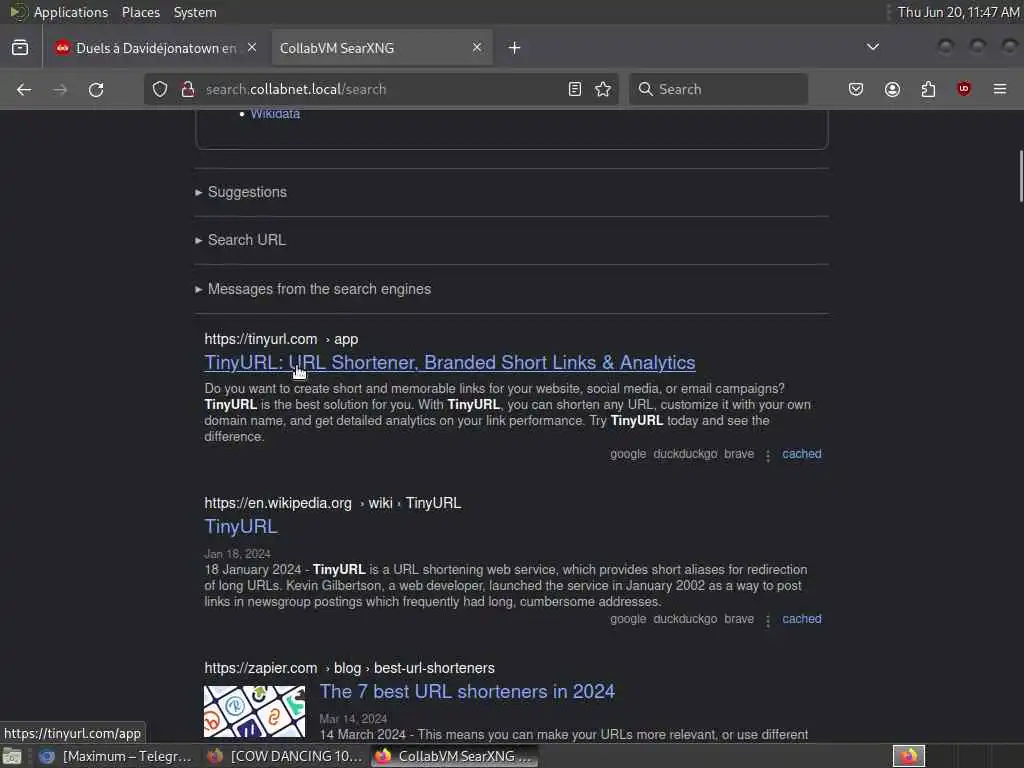This screenshot has width=1024, height=768.
Task: Open more options dots for tinyurl.com result
Action: [x=768, y=455]
